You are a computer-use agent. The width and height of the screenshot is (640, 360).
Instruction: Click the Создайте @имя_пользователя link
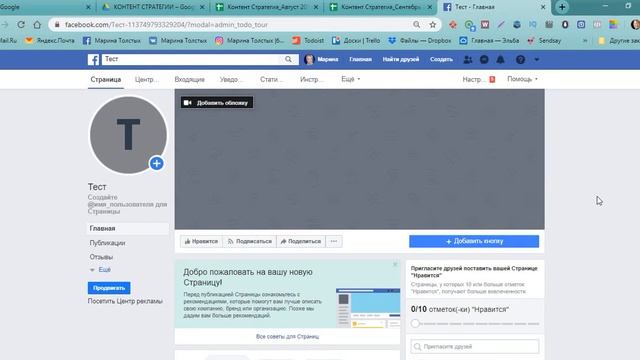click(x=127, y=204)
